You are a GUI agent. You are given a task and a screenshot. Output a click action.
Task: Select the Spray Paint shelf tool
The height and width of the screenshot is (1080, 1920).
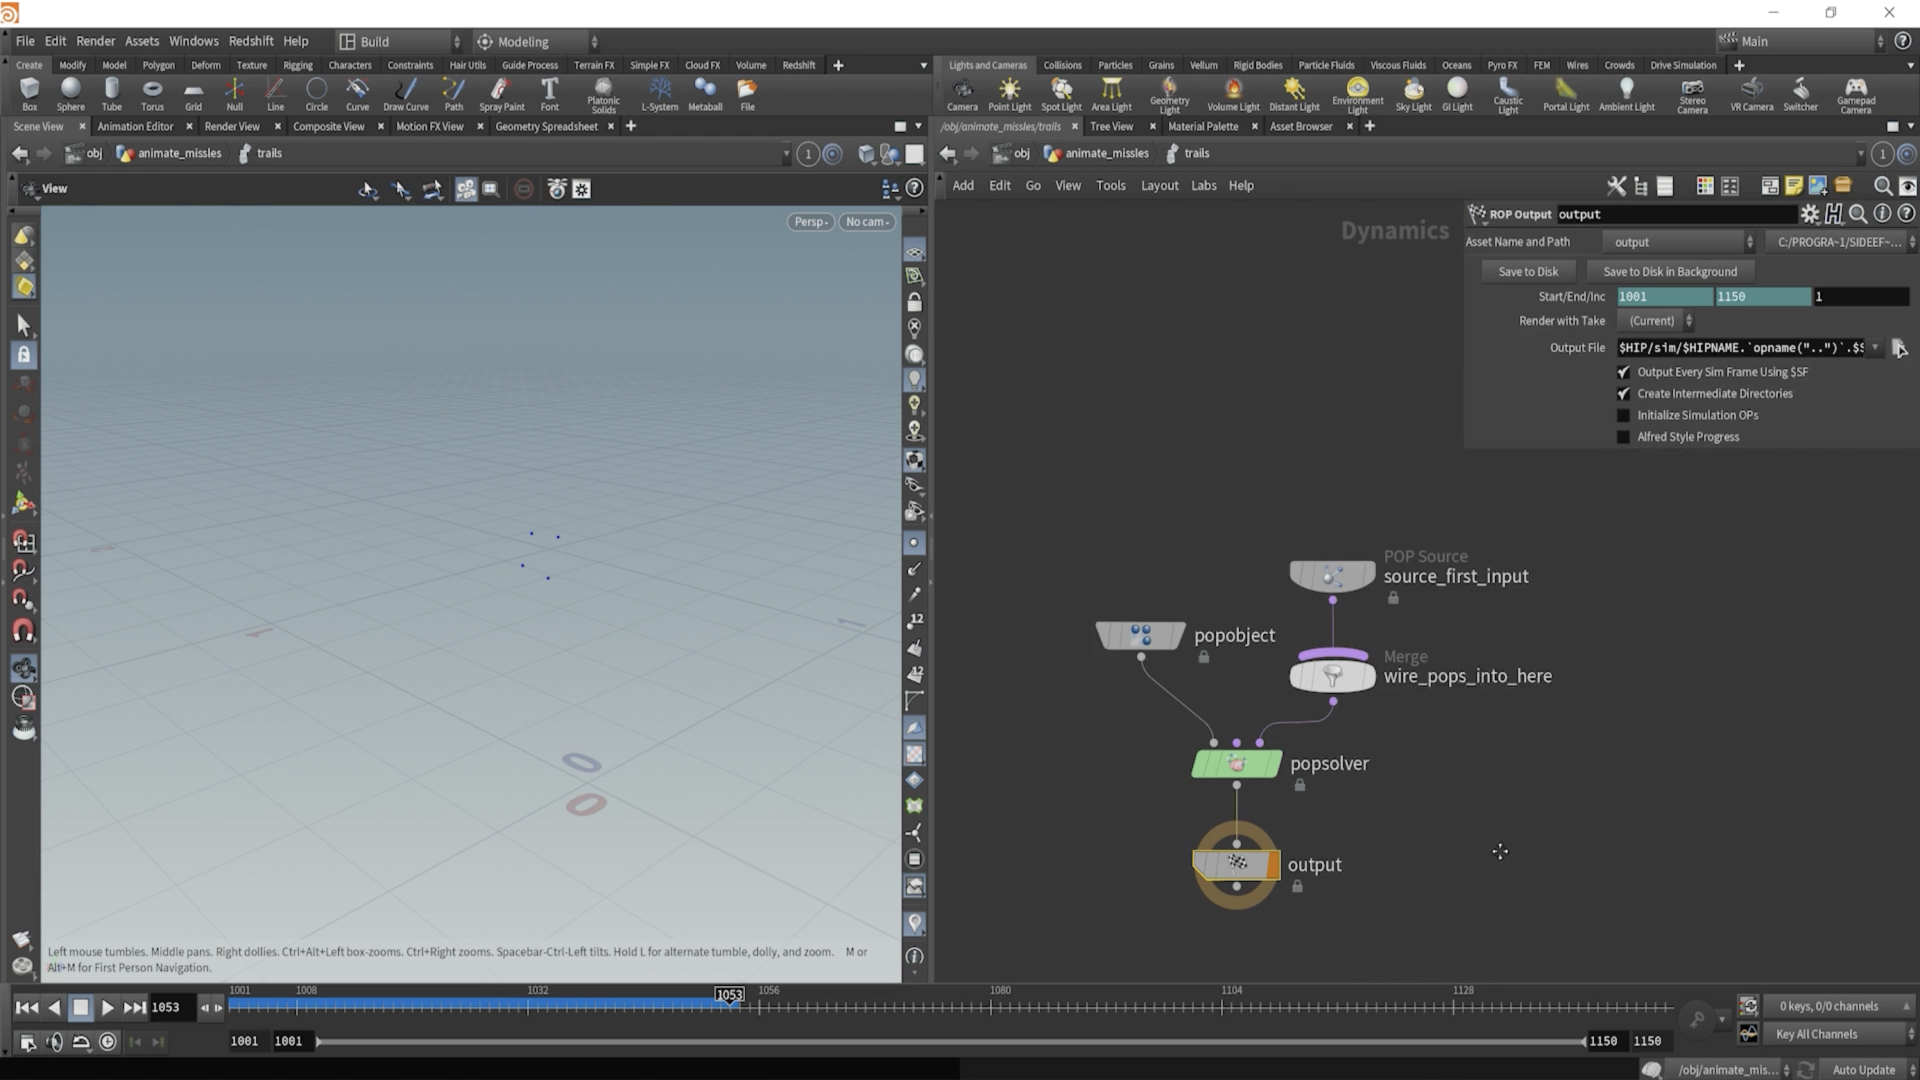click(501, 94)
